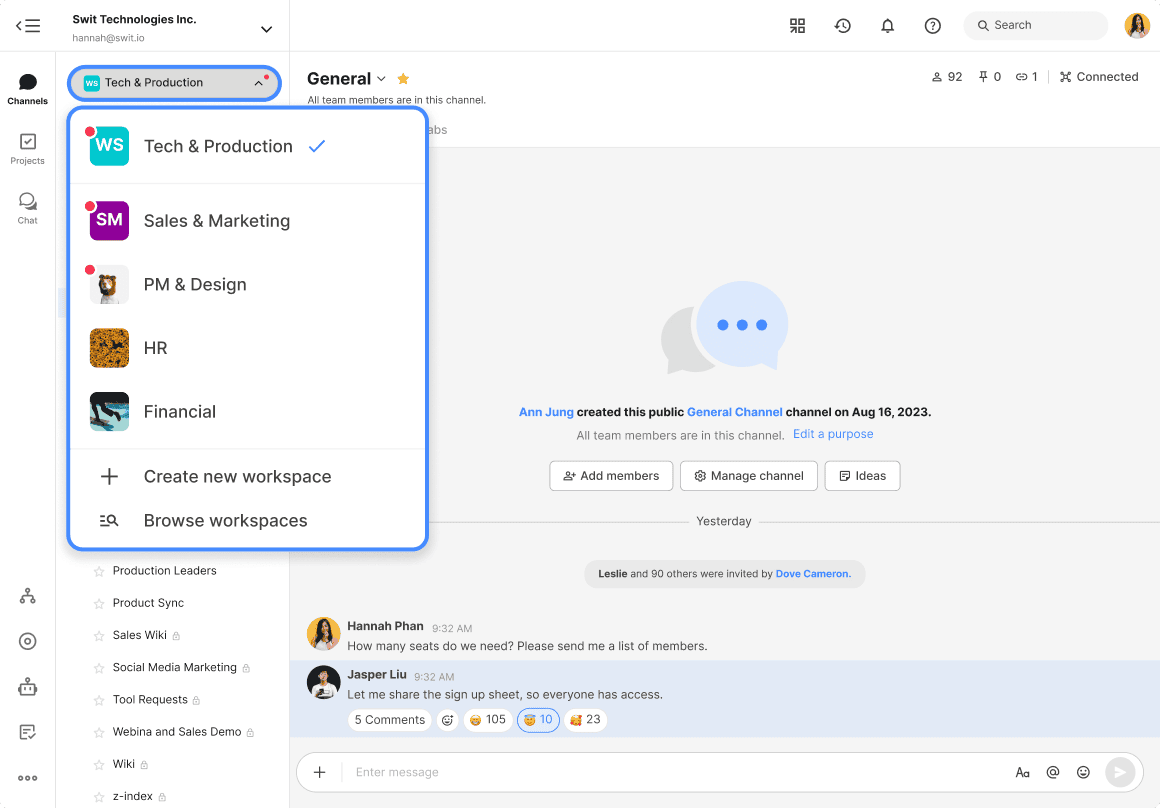Open the activity history clock icon
The image size is (1160, 808).
(843, 26)
